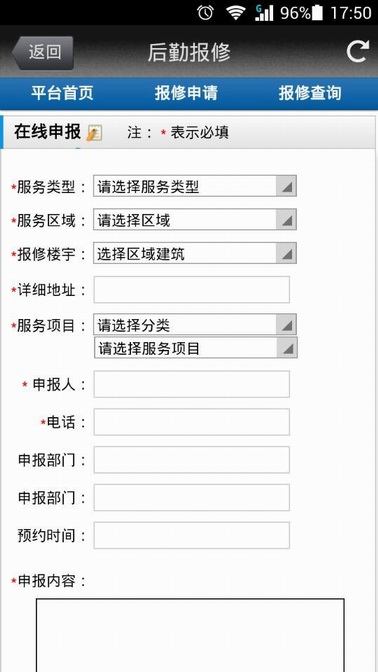Expand the 请选择服务类型 dropdown
This screenshot has height=672, width=378.
(195, 186)
